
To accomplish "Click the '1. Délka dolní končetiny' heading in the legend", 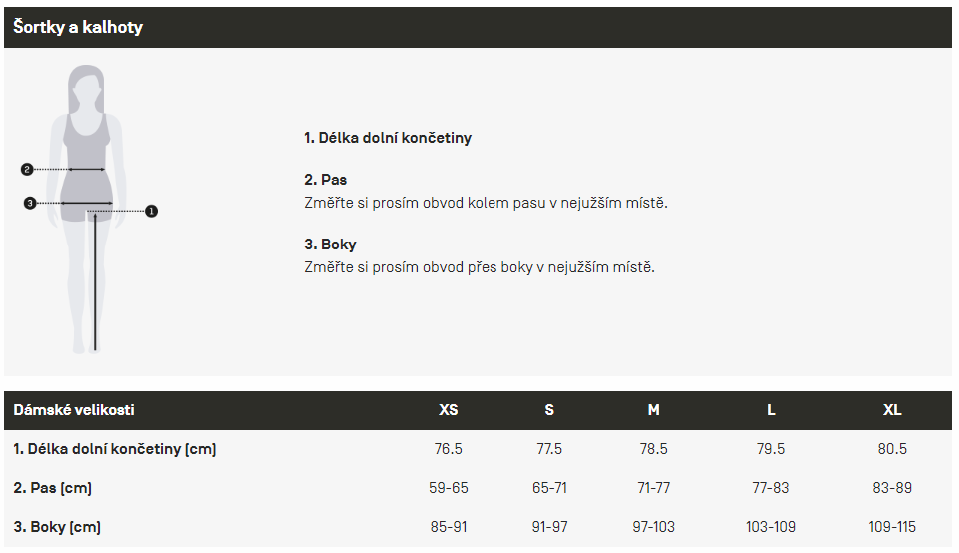I will click(387, 138).
